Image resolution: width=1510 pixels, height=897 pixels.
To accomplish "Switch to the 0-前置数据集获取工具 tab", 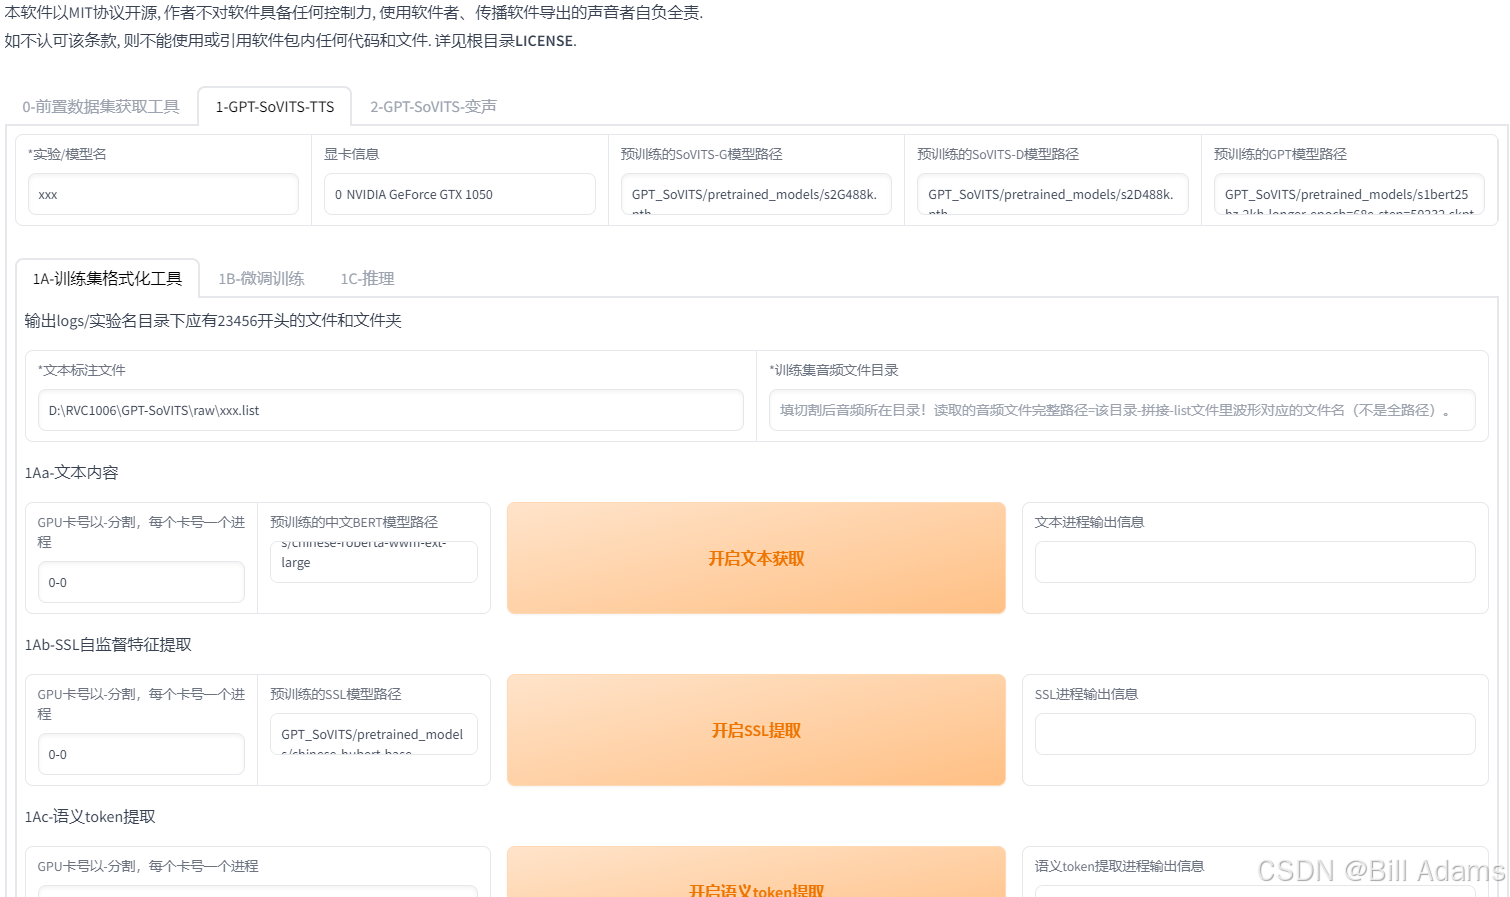I will click(103, 106).
